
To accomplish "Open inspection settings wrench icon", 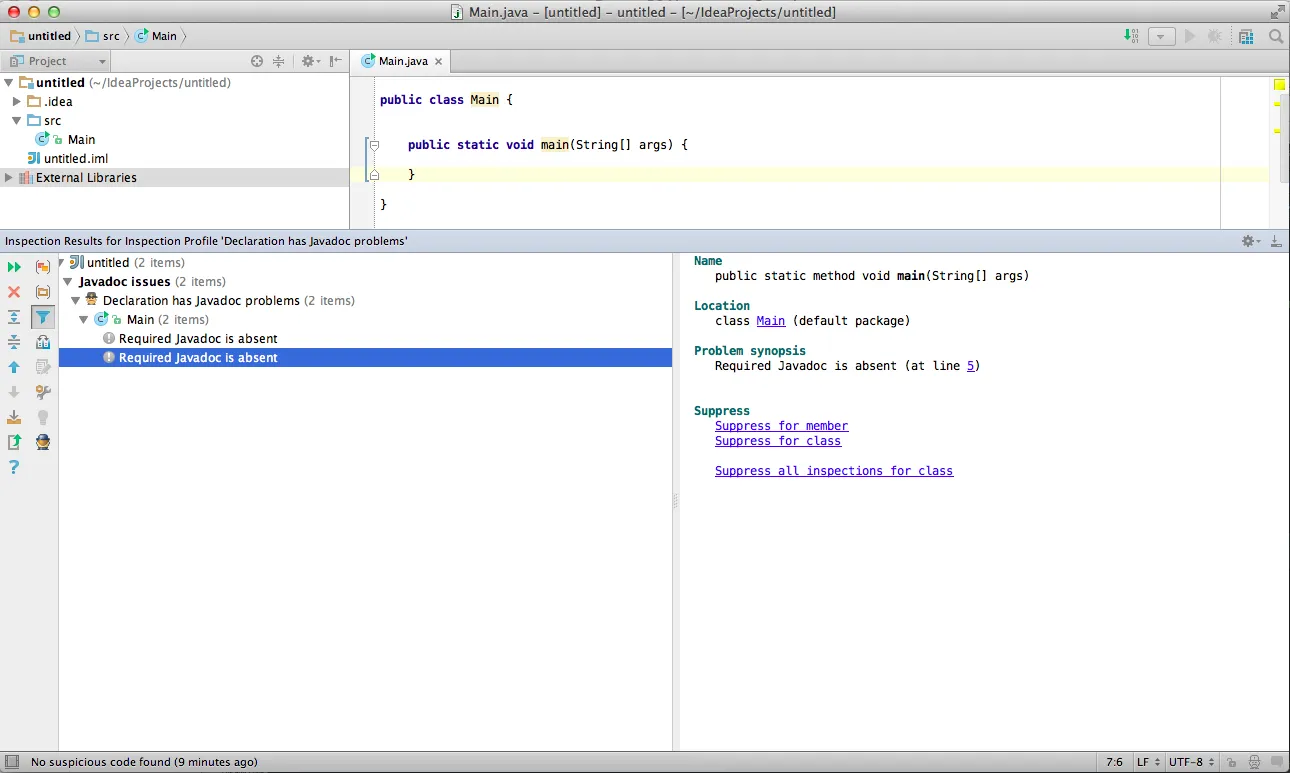I will click(43, 392).
